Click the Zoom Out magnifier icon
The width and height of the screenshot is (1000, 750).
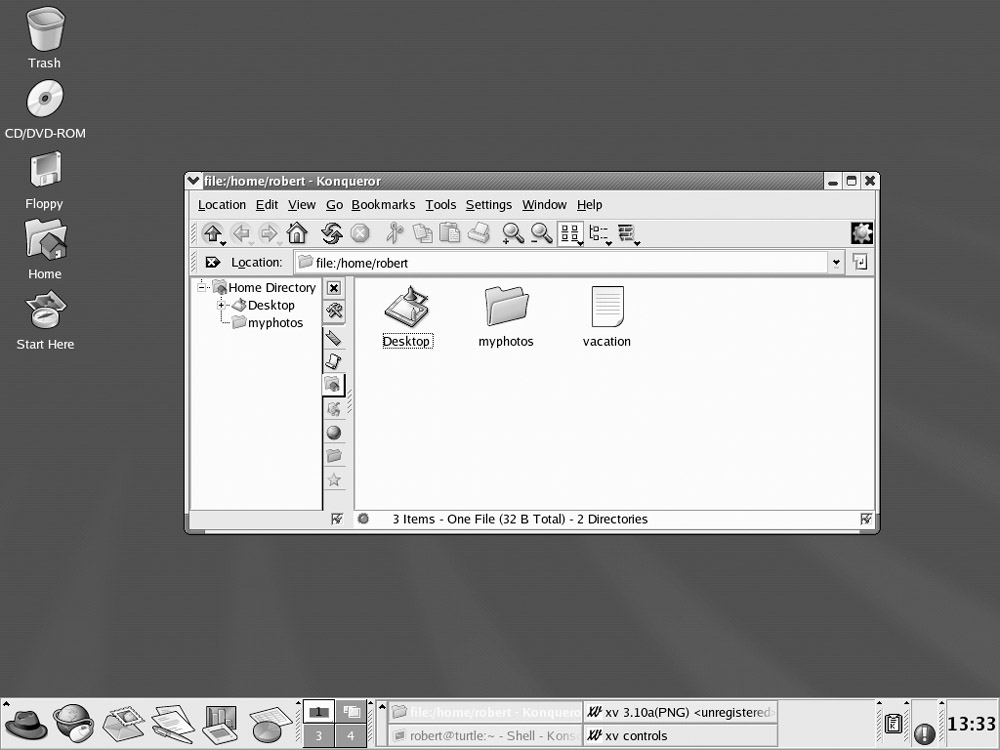[x=541, y=234]
